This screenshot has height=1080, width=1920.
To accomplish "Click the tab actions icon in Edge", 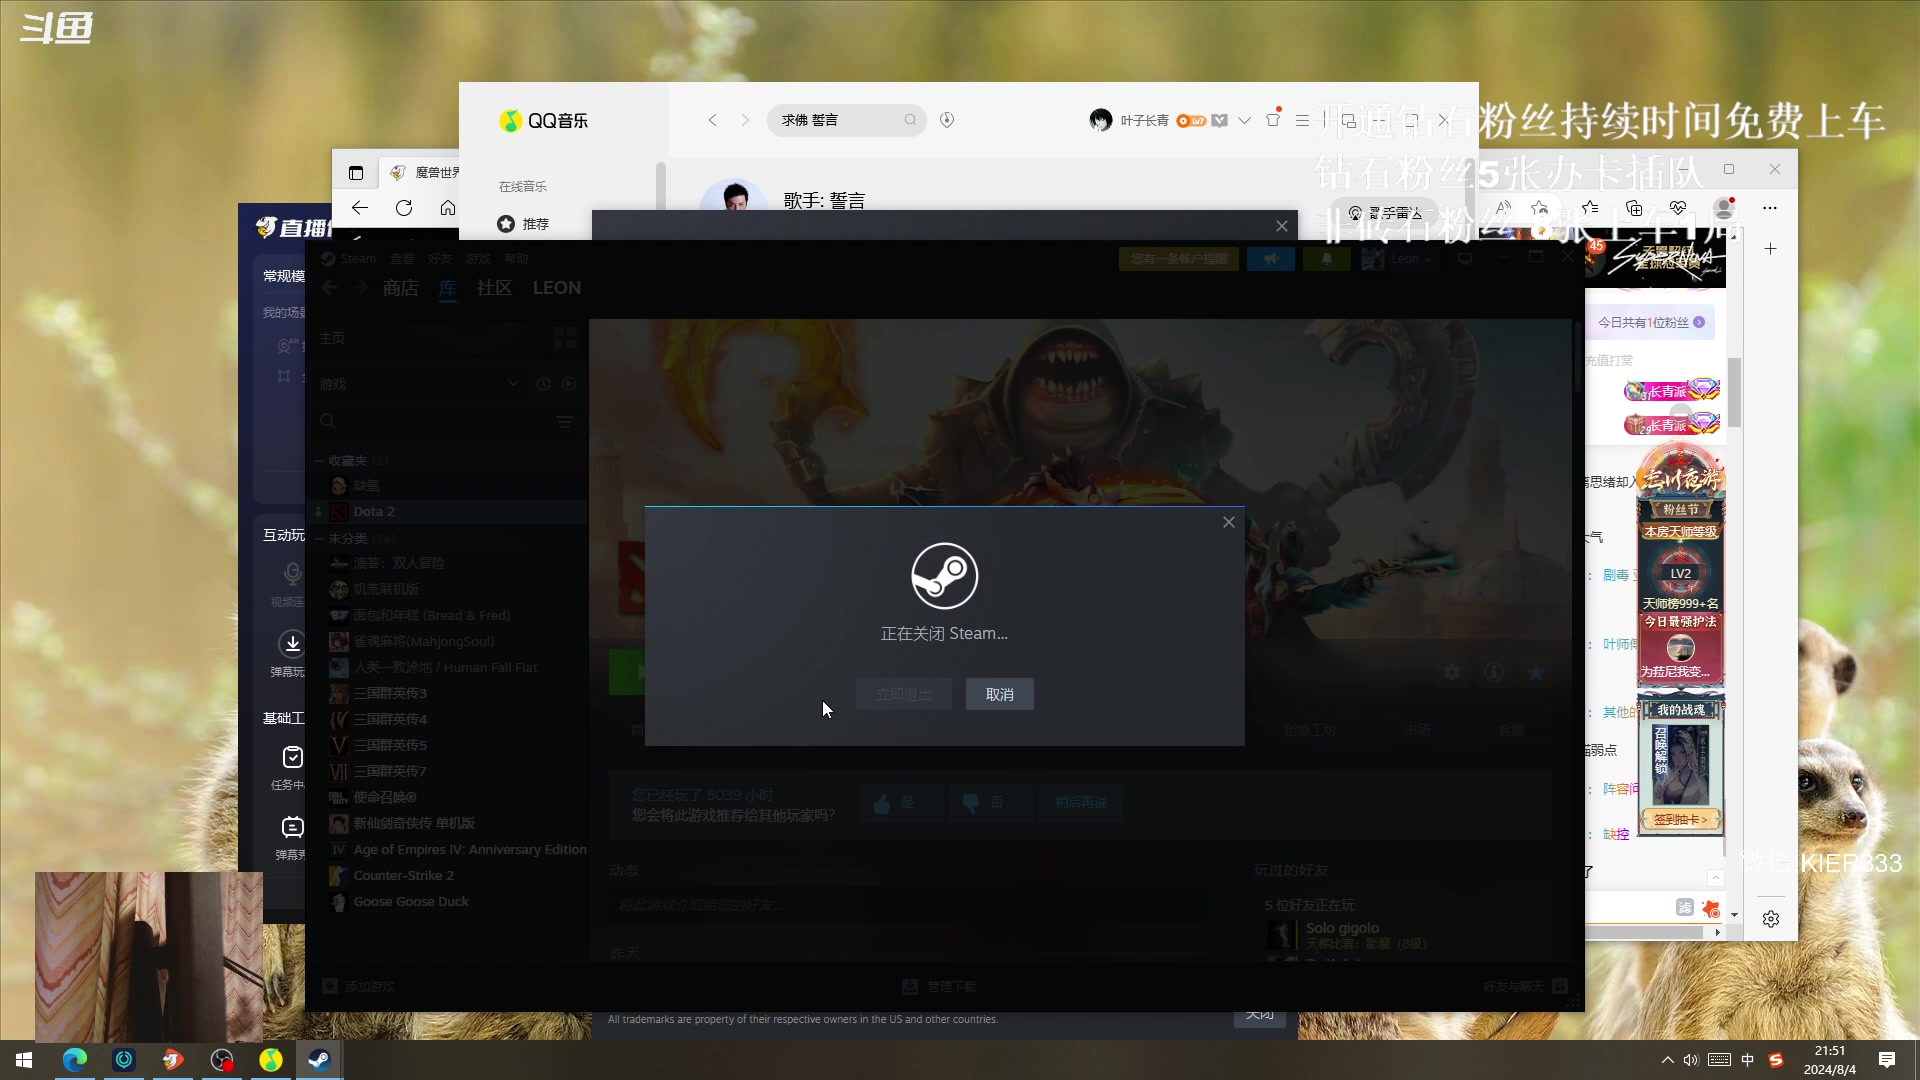I will pyautogui.click(x=355, y=173).
